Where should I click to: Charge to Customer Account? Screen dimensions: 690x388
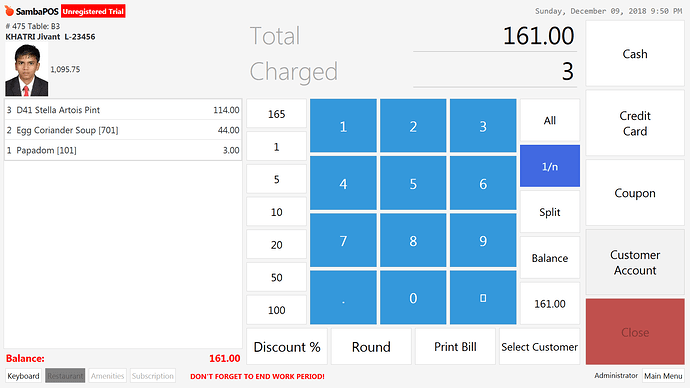click(635, 262)
